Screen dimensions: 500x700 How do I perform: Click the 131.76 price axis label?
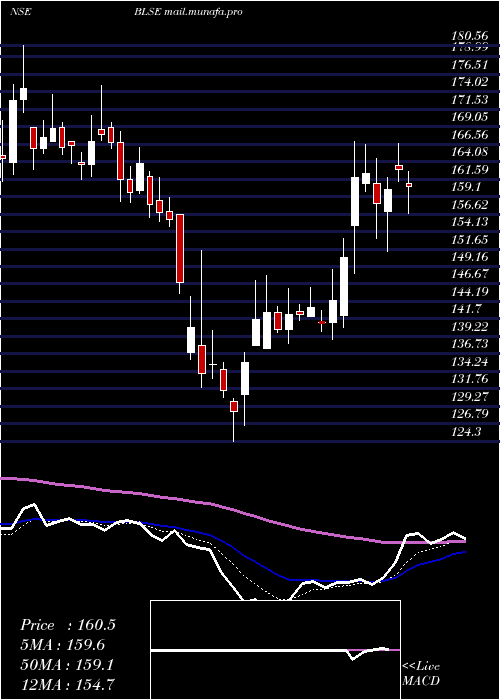[470, 379]
